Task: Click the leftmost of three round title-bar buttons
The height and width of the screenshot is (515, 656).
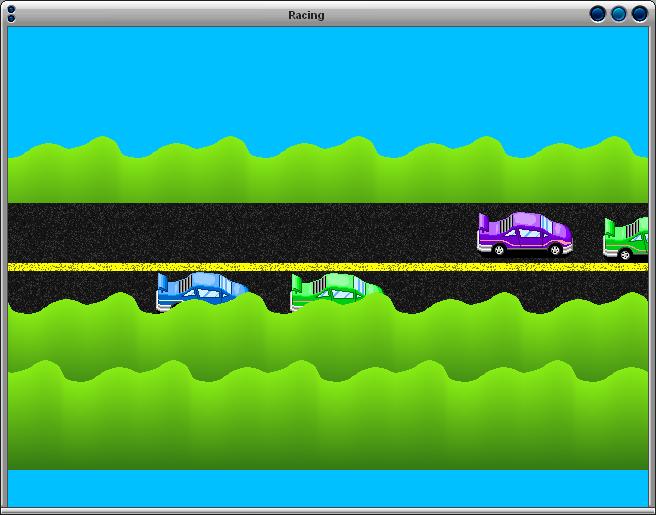Action: [597, 14]
